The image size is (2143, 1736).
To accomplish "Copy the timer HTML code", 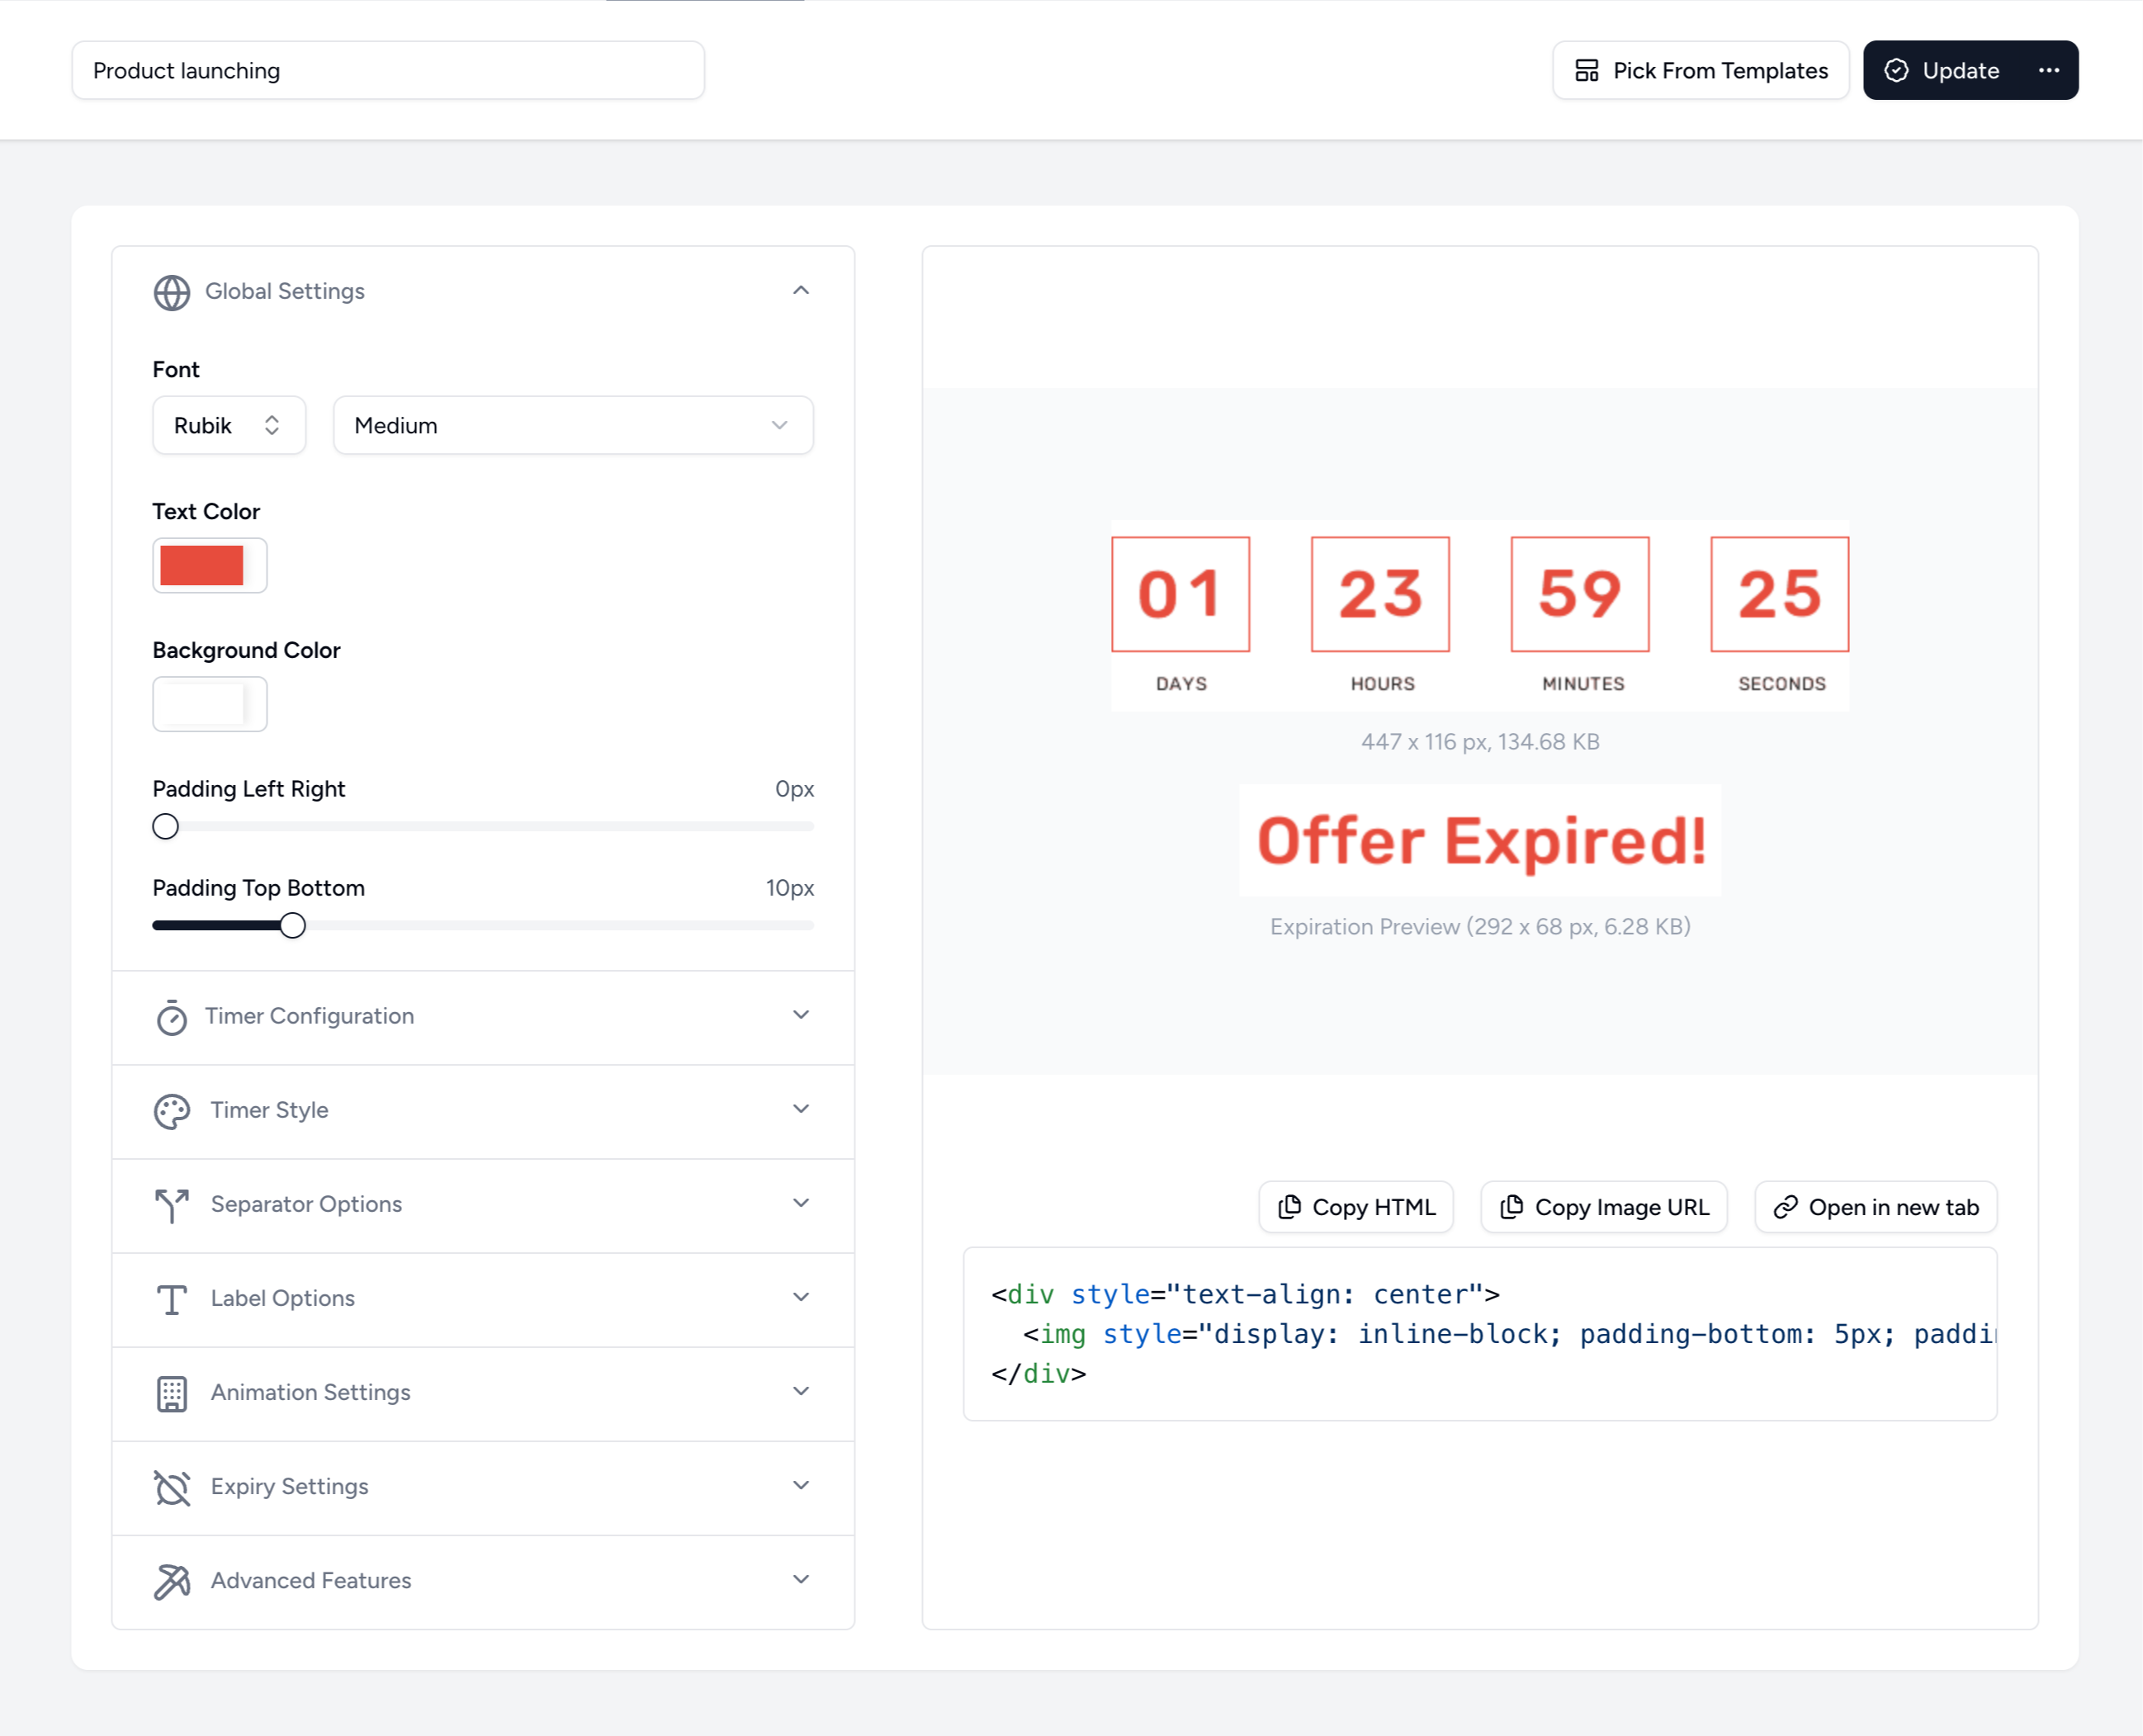I will [x=1356, y=1207].
